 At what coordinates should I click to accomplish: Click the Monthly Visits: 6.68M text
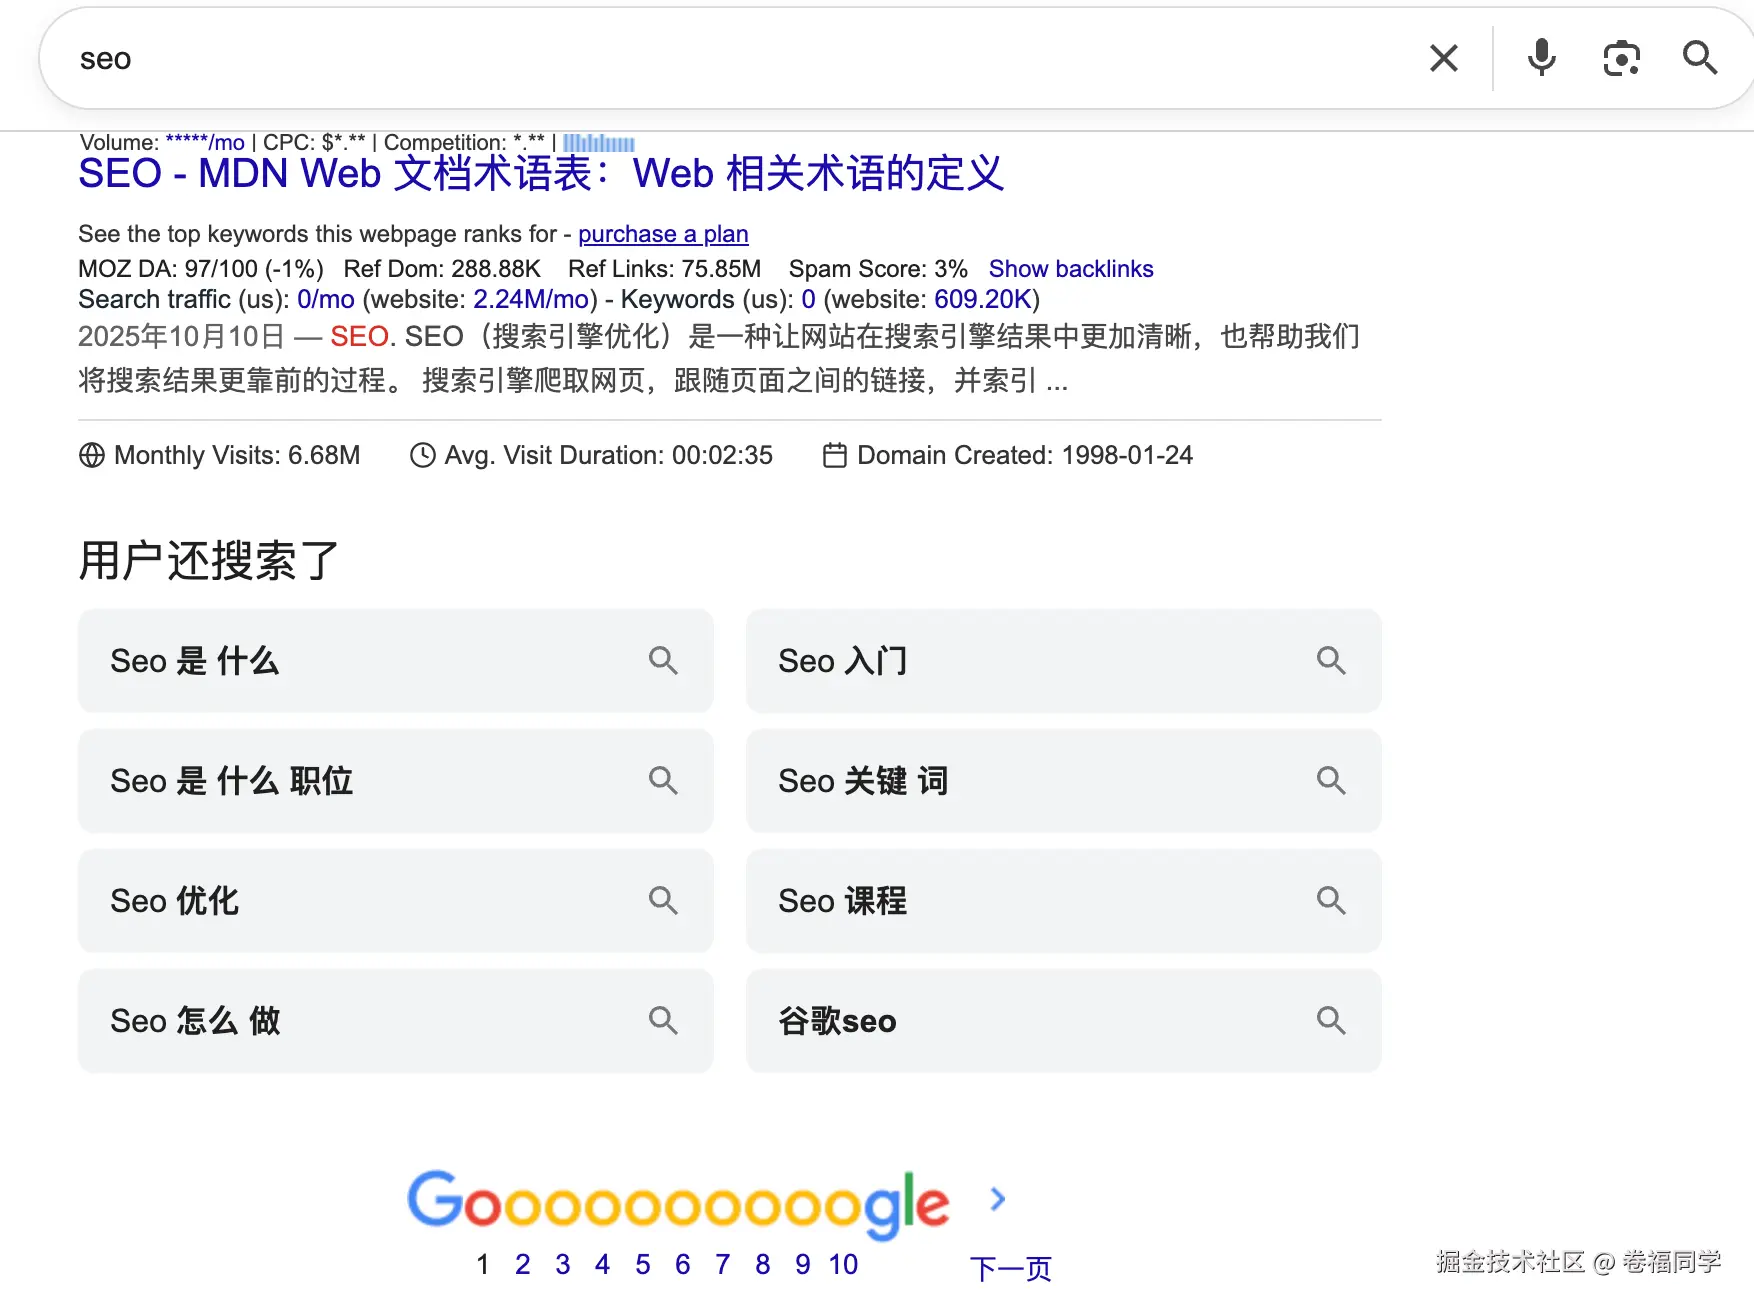[x=237, y=455]
